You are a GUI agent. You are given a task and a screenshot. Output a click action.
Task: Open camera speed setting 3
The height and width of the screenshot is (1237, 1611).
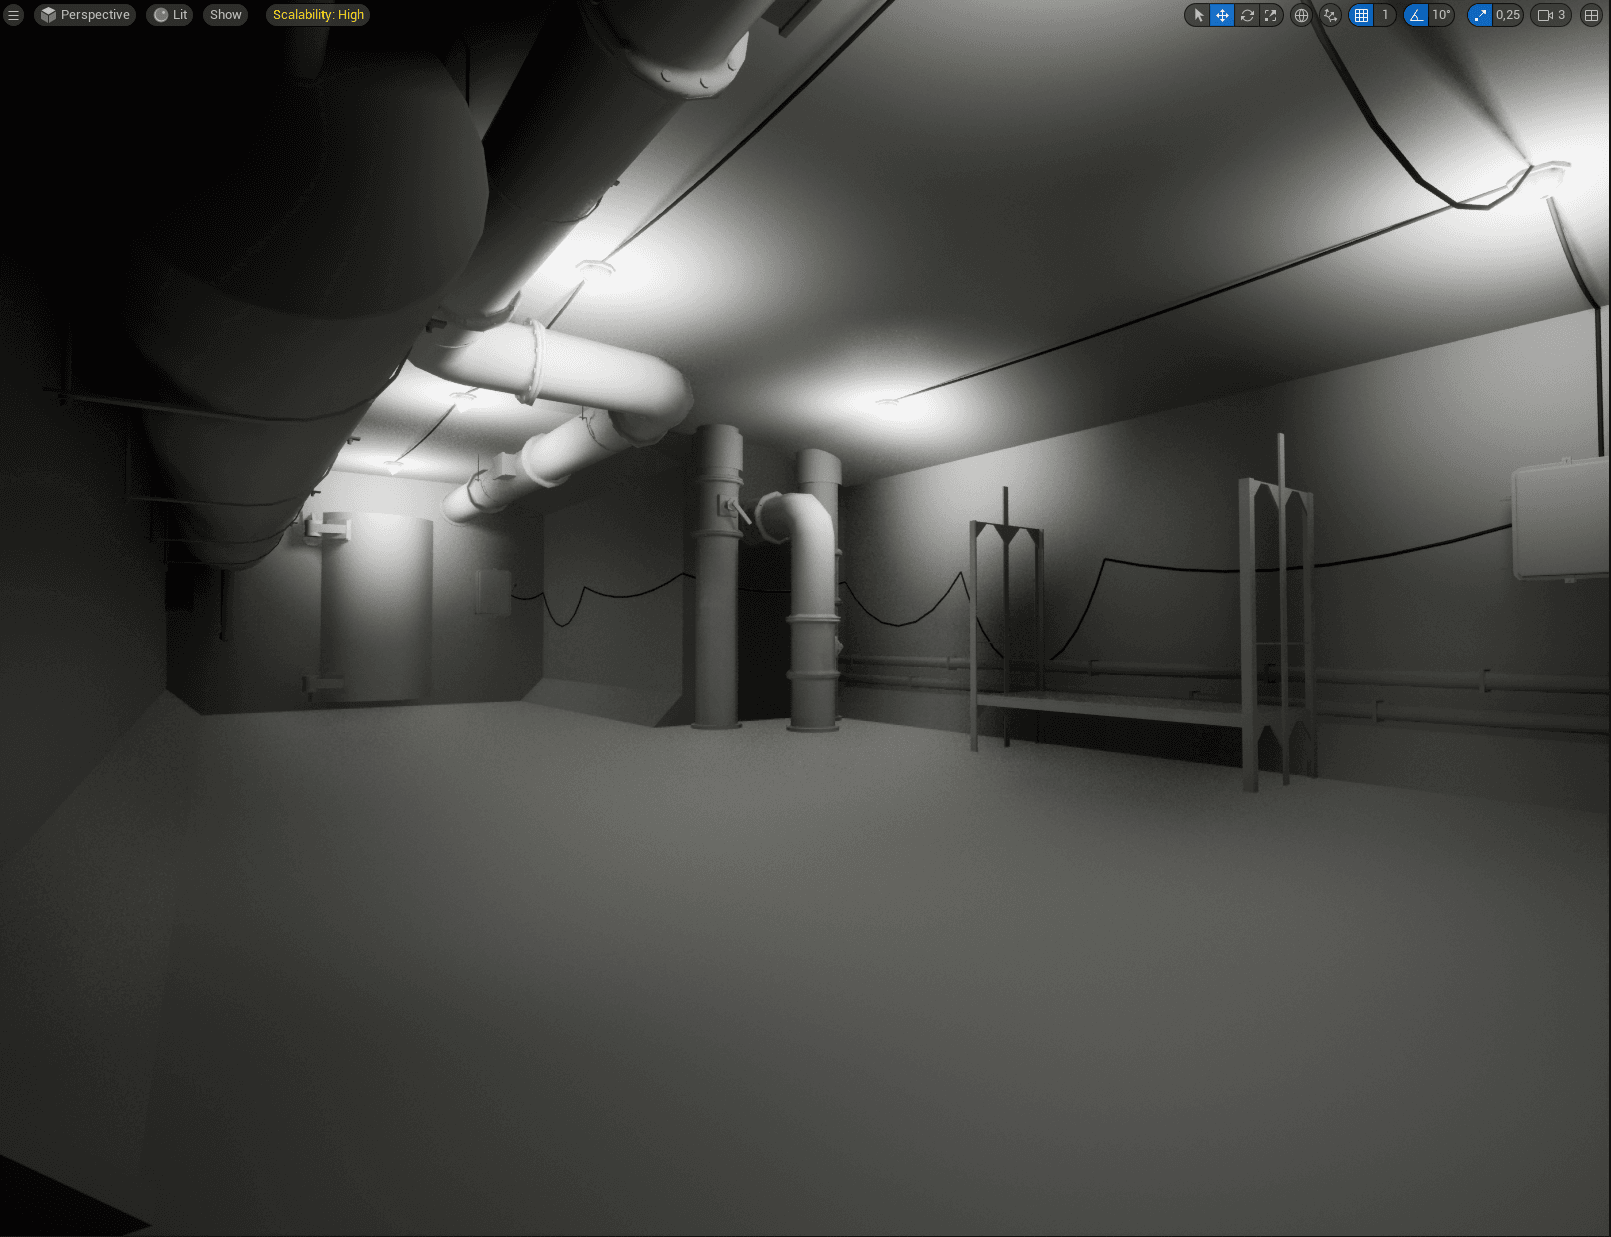pos(1552,15)
